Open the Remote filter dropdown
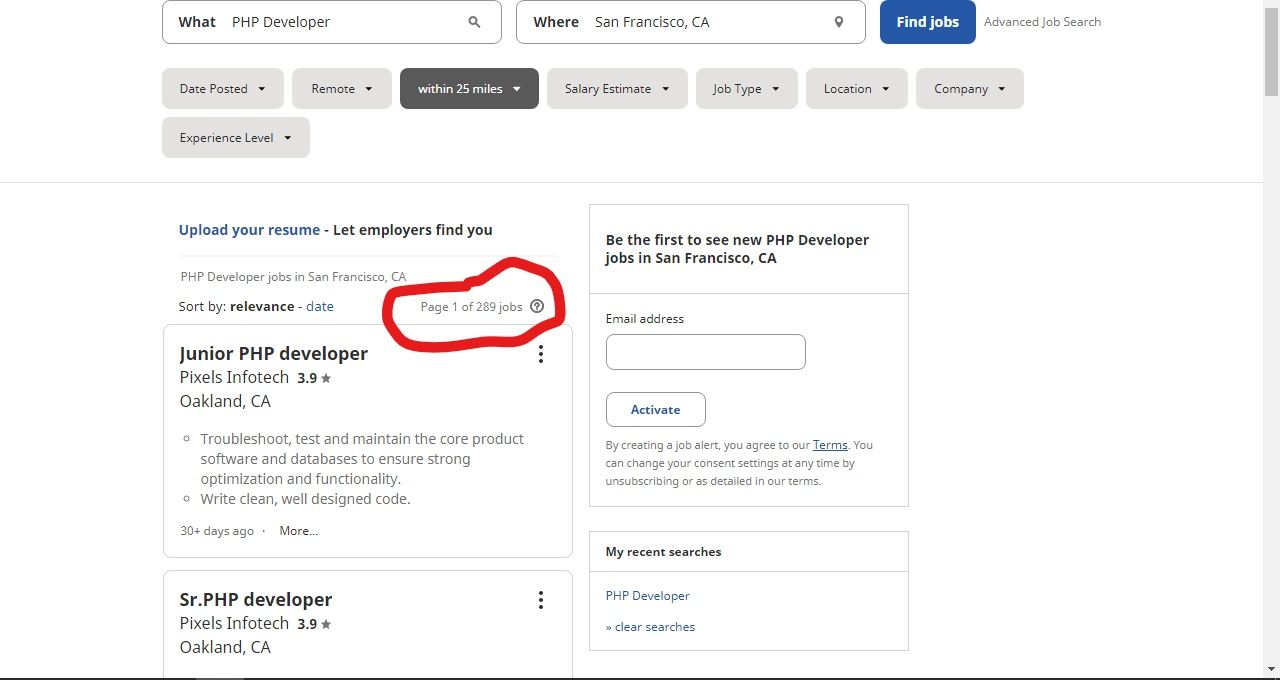Viewport: 1280px width, 680px height. point(341,89)
